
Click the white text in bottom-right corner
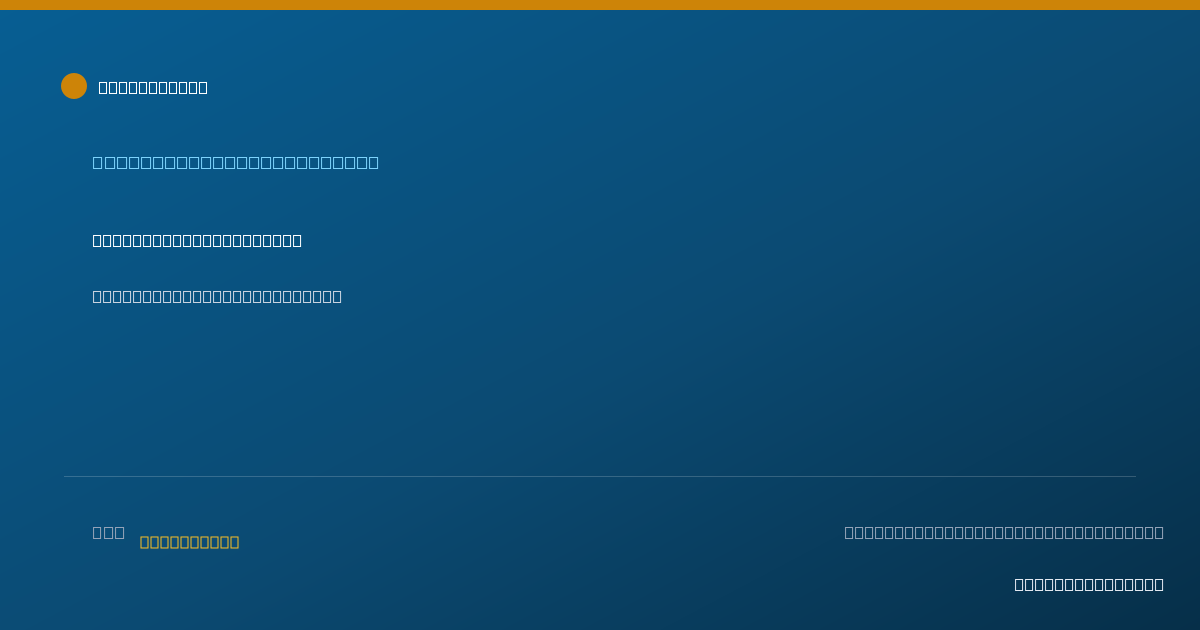pos(1089,584)
